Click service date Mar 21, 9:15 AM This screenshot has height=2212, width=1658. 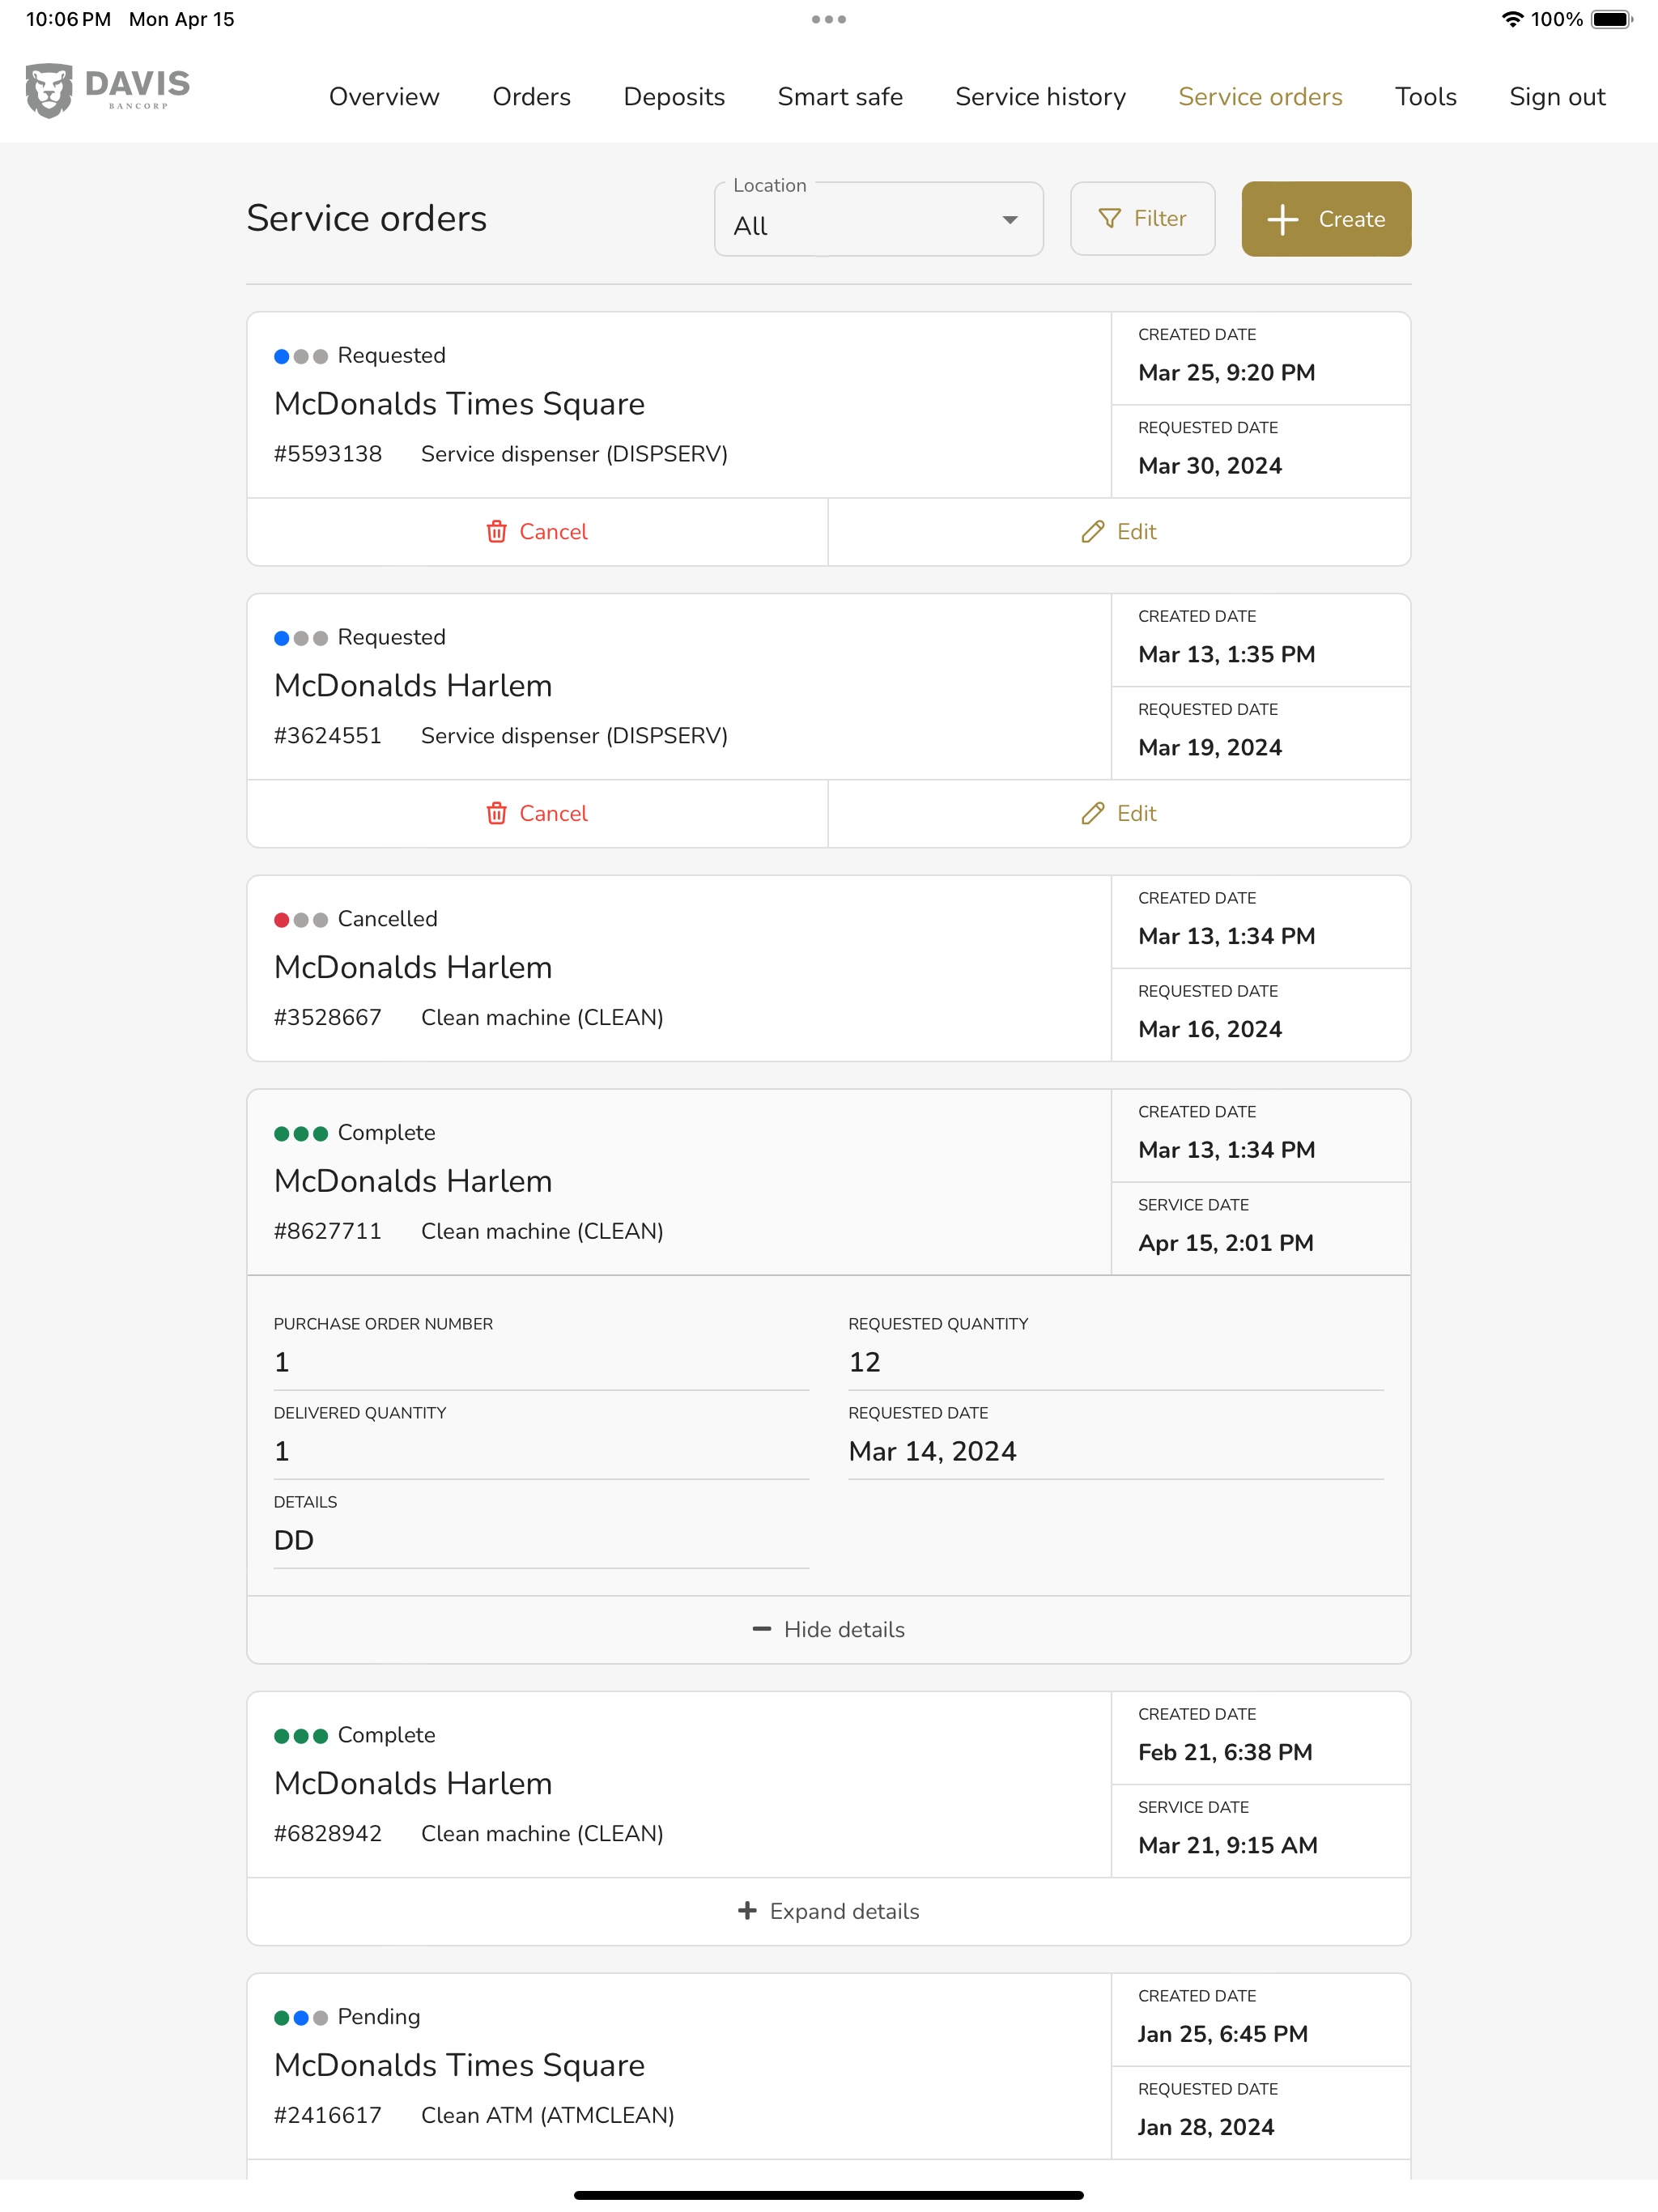tap(1228, 1846)
